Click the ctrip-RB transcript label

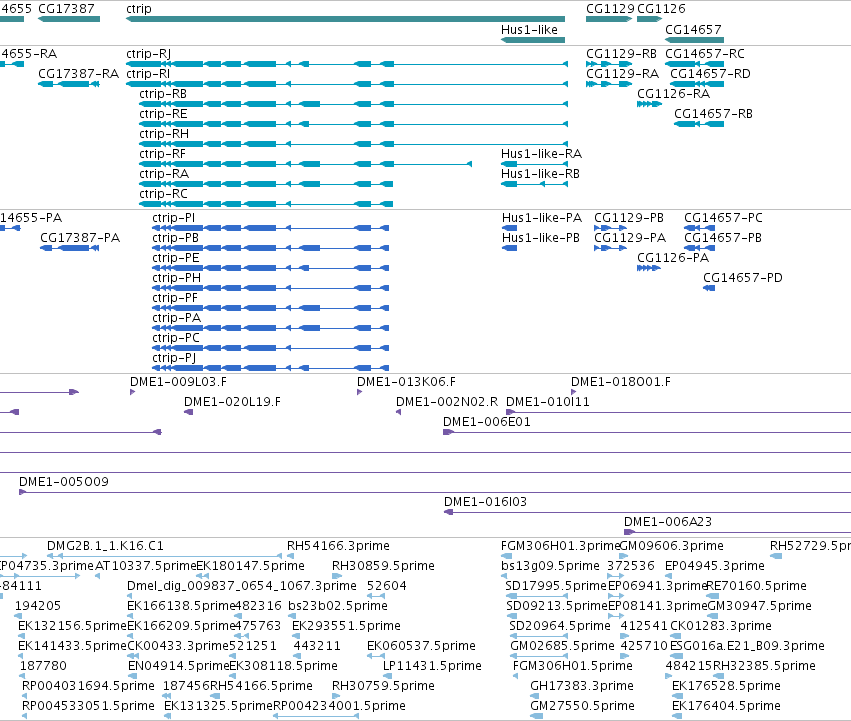pos(163,94)
